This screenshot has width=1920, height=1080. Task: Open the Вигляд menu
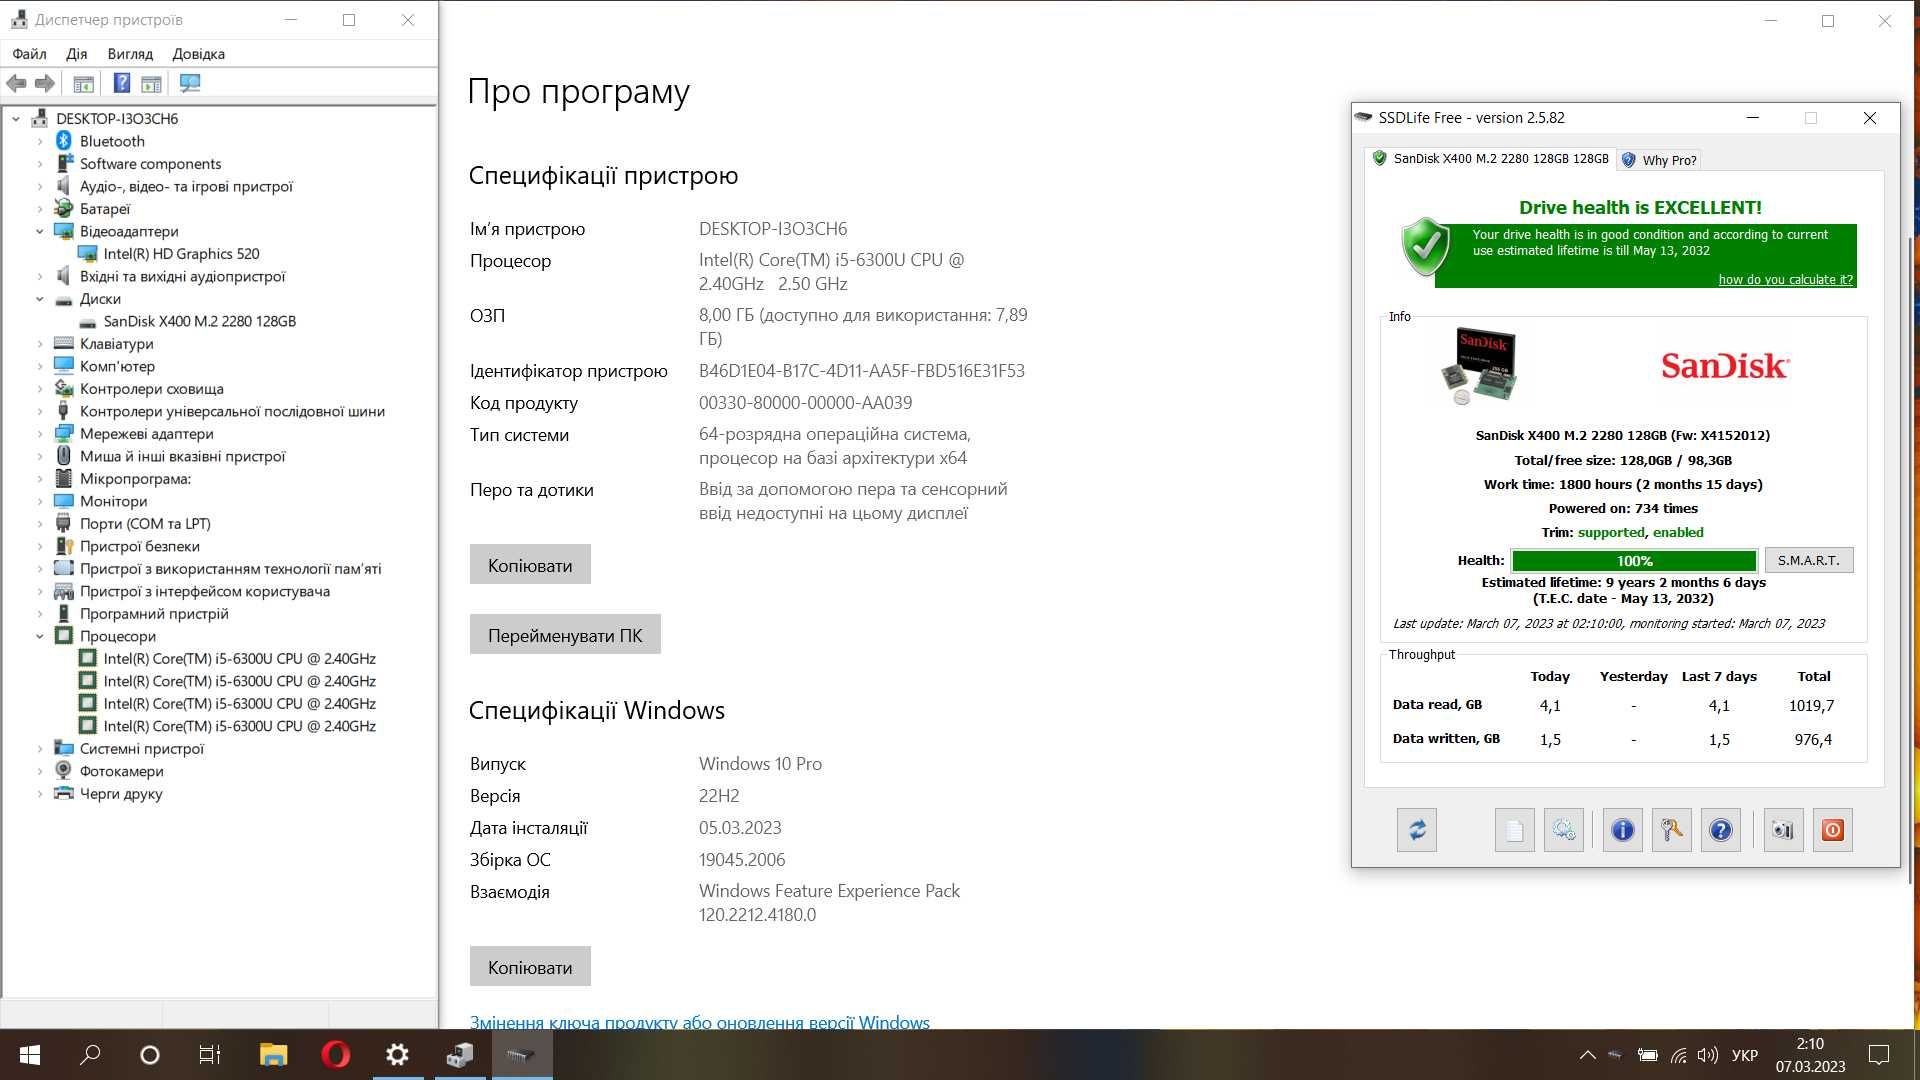click(x=130, y=54)
